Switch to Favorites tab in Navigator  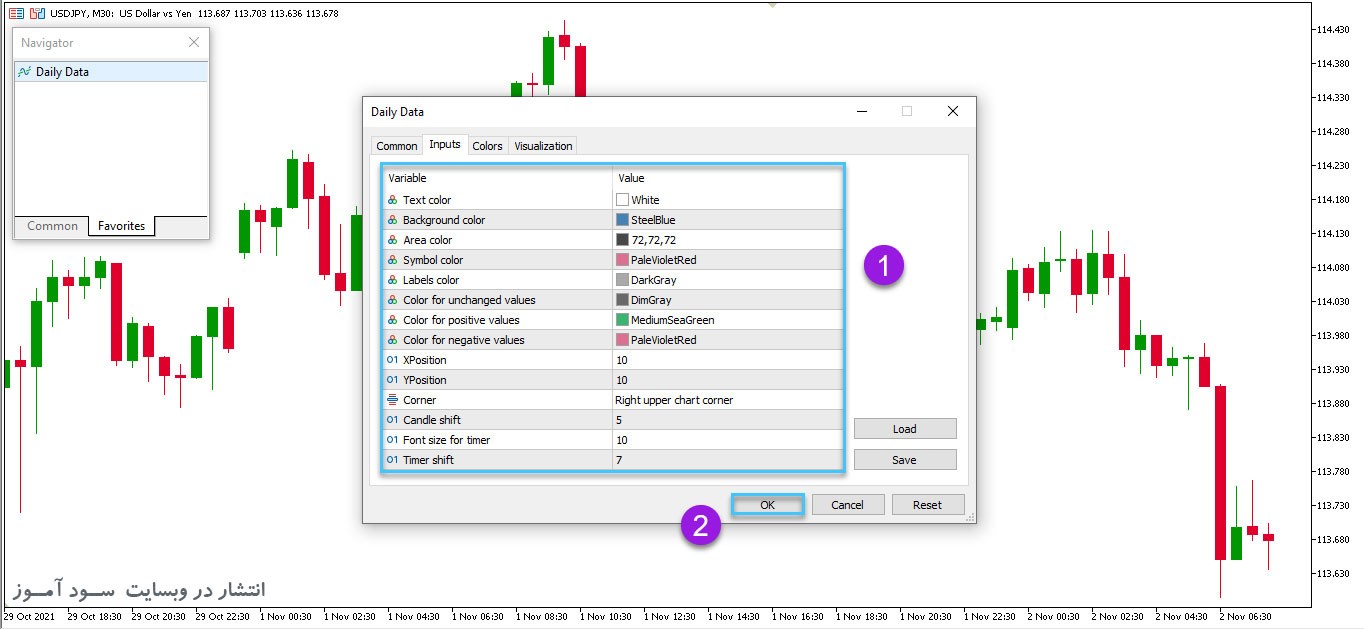tap(121, 226)
